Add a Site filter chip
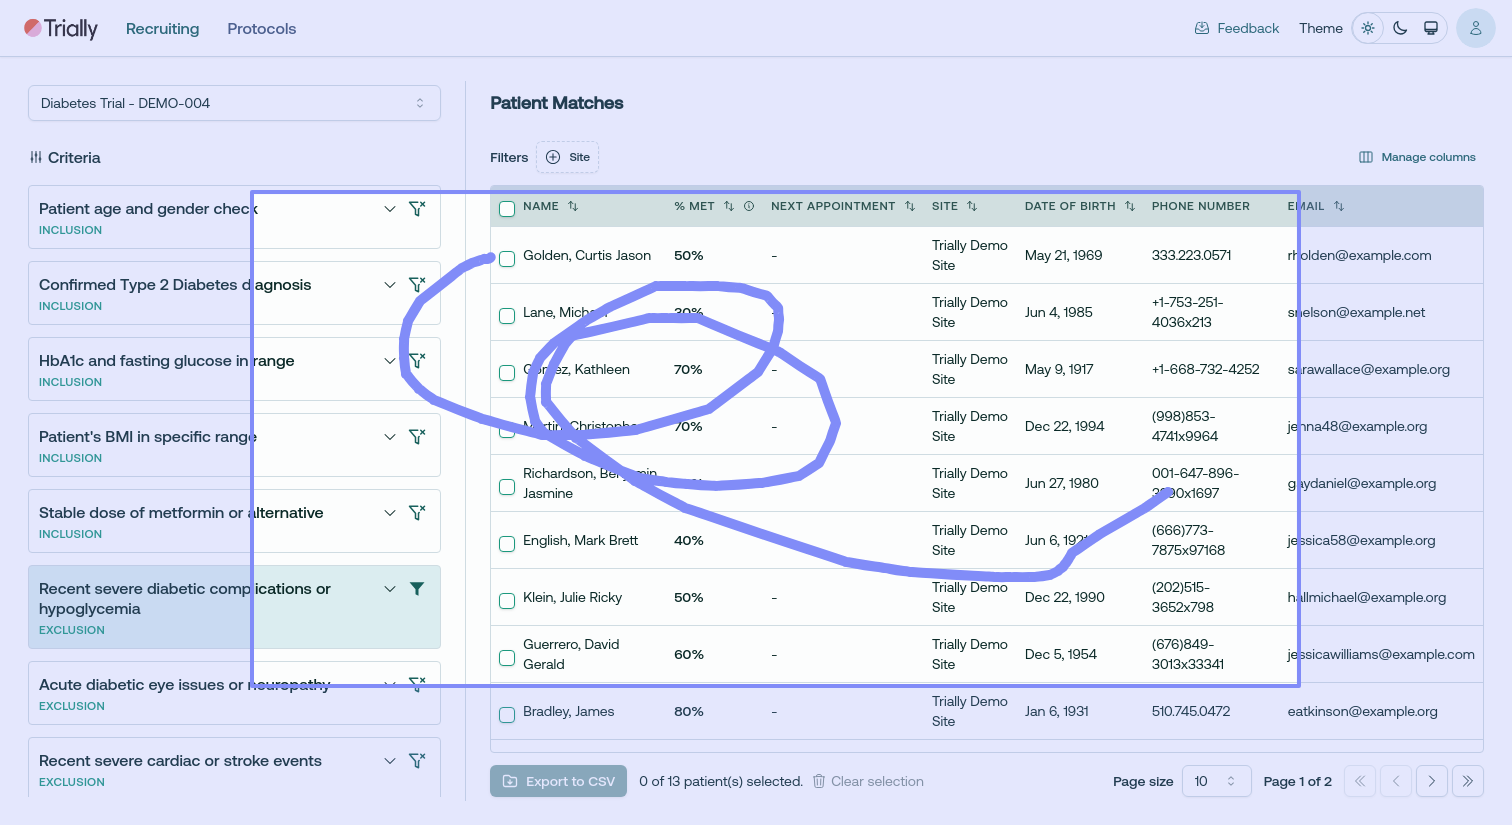The width and height of the screenshot is (1512, 825). [x=567, y=157]
